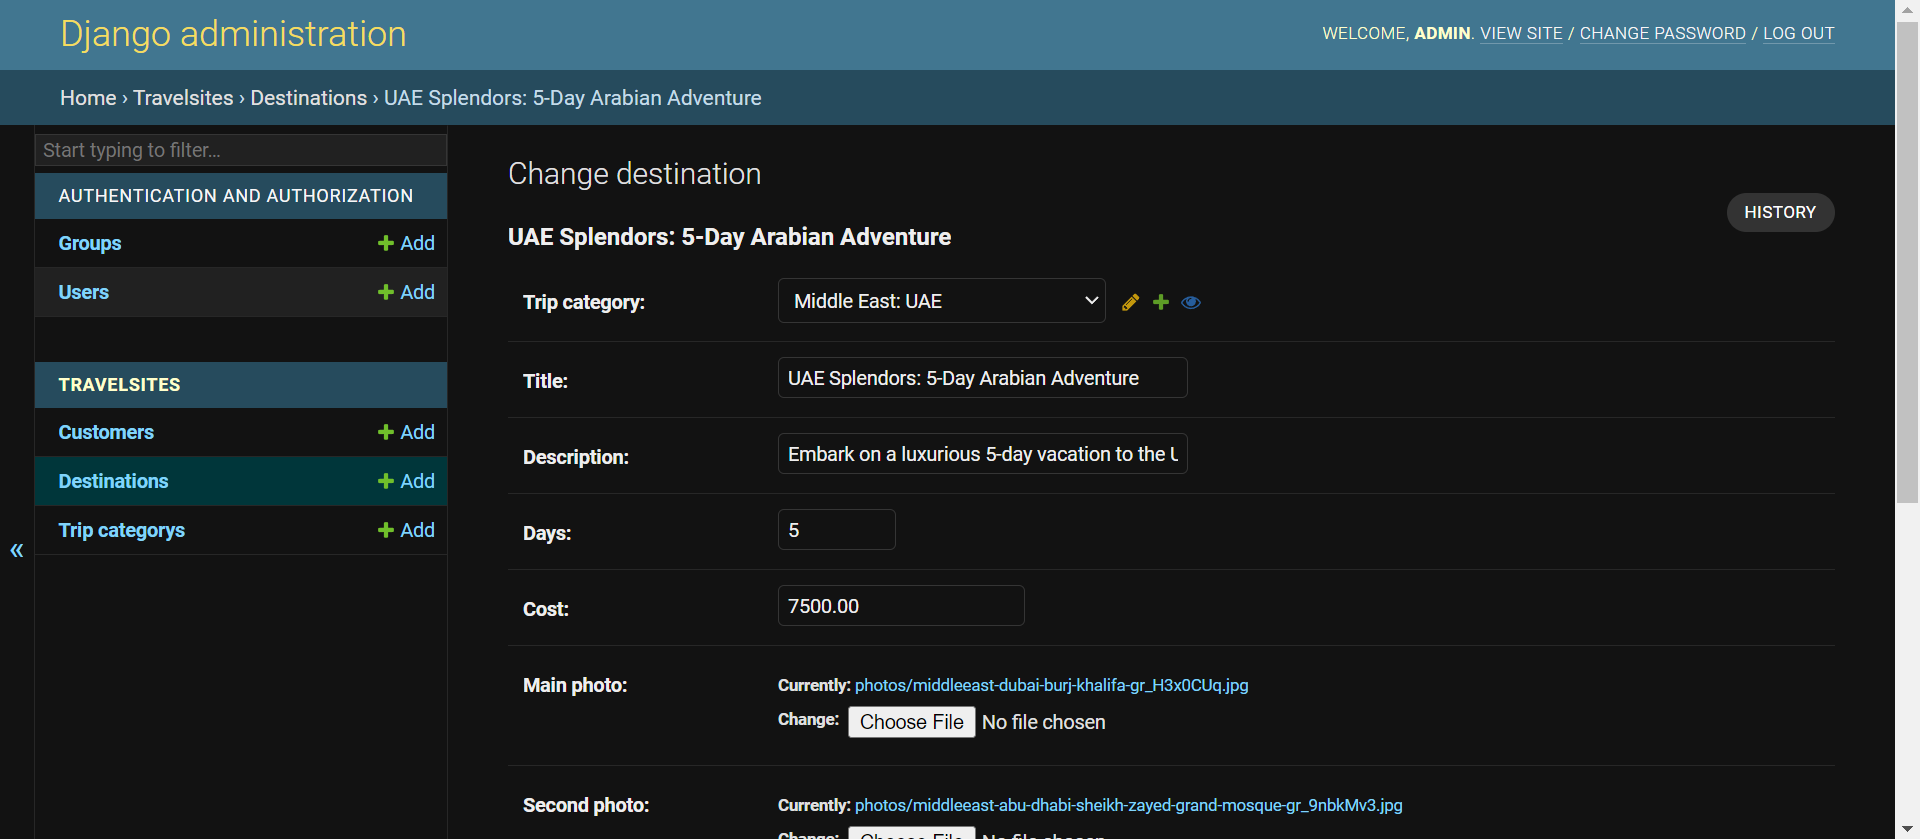1920x839 pixels.
Task: Add another trip category plus icon
Action: click(1161, 302)
